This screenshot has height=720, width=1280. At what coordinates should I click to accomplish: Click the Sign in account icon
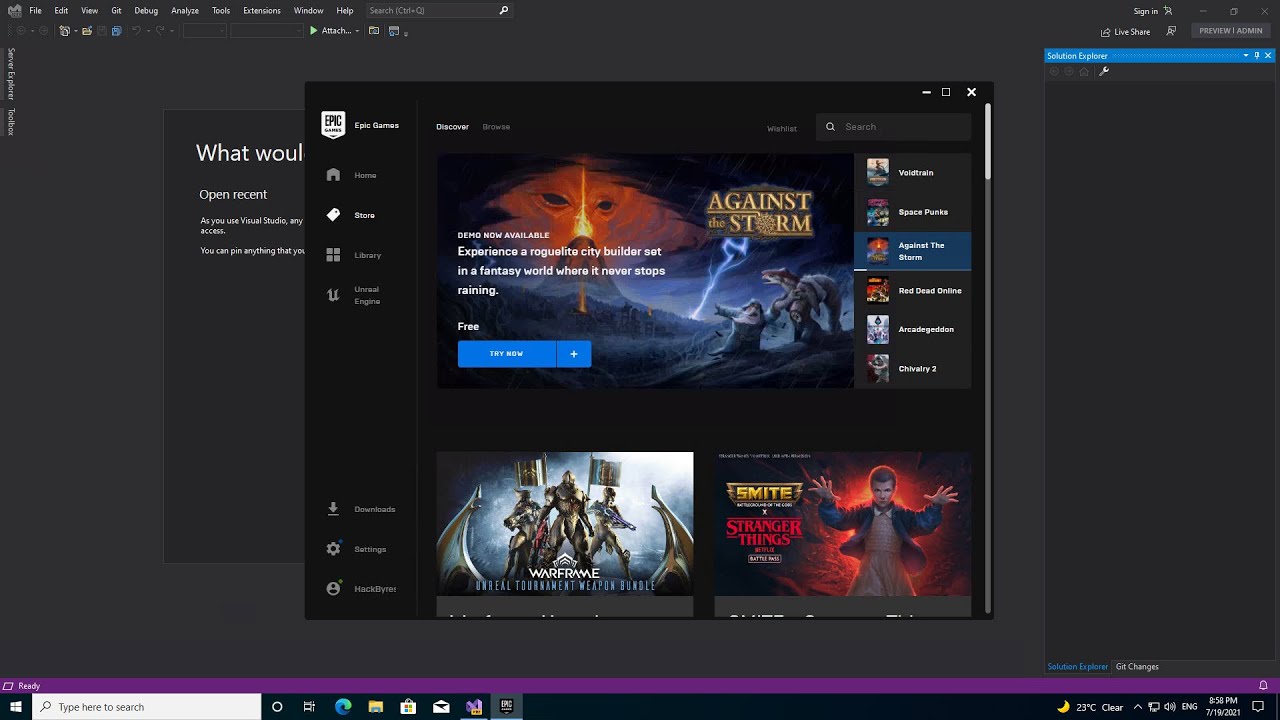tap(1168, 11)
